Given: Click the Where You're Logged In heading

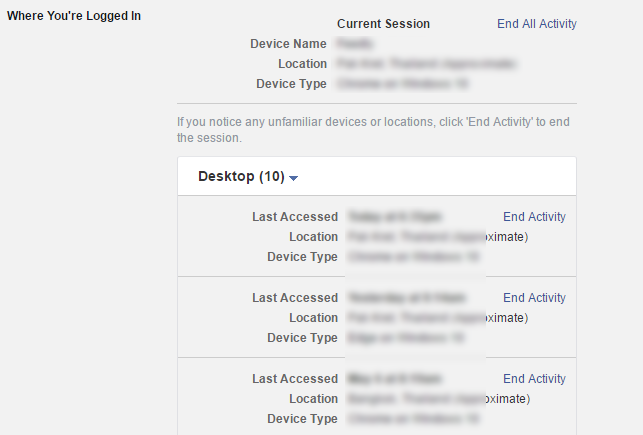Looking at the screenshot, I should tap(74, 16).
